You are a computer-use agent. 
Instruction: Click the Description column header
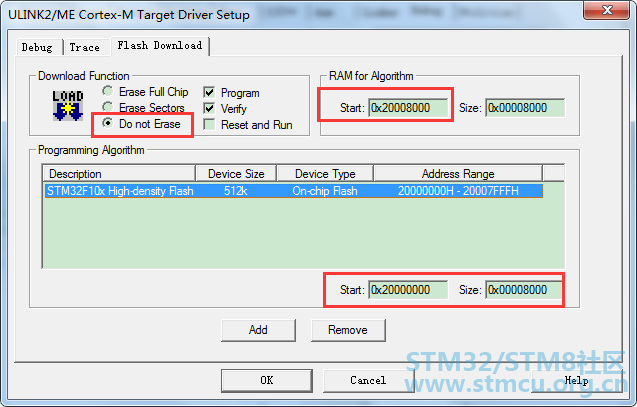tap(119, 174)
